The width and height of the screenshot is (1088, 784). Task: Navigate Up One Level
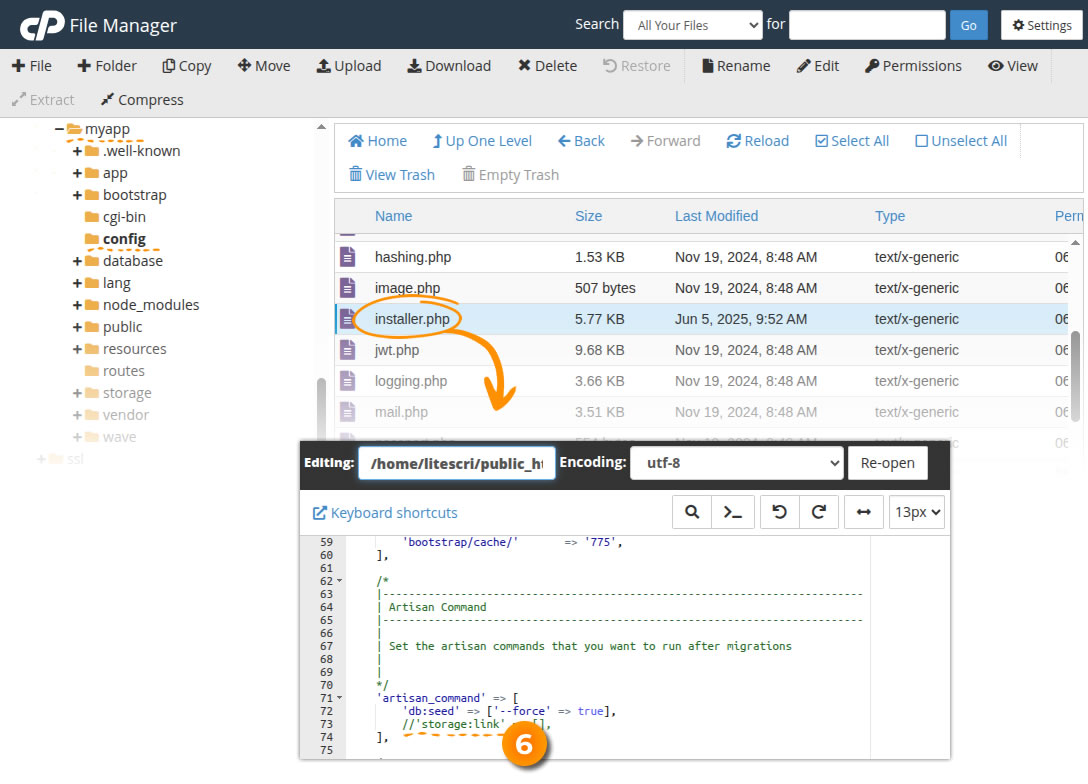coord(482,141)
